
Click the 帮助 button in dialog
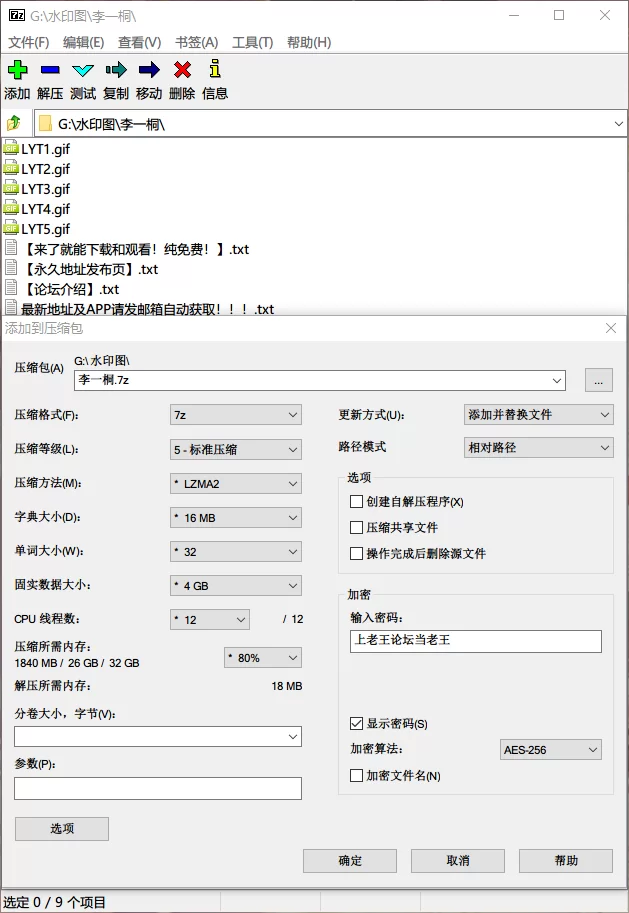(566, 861)
